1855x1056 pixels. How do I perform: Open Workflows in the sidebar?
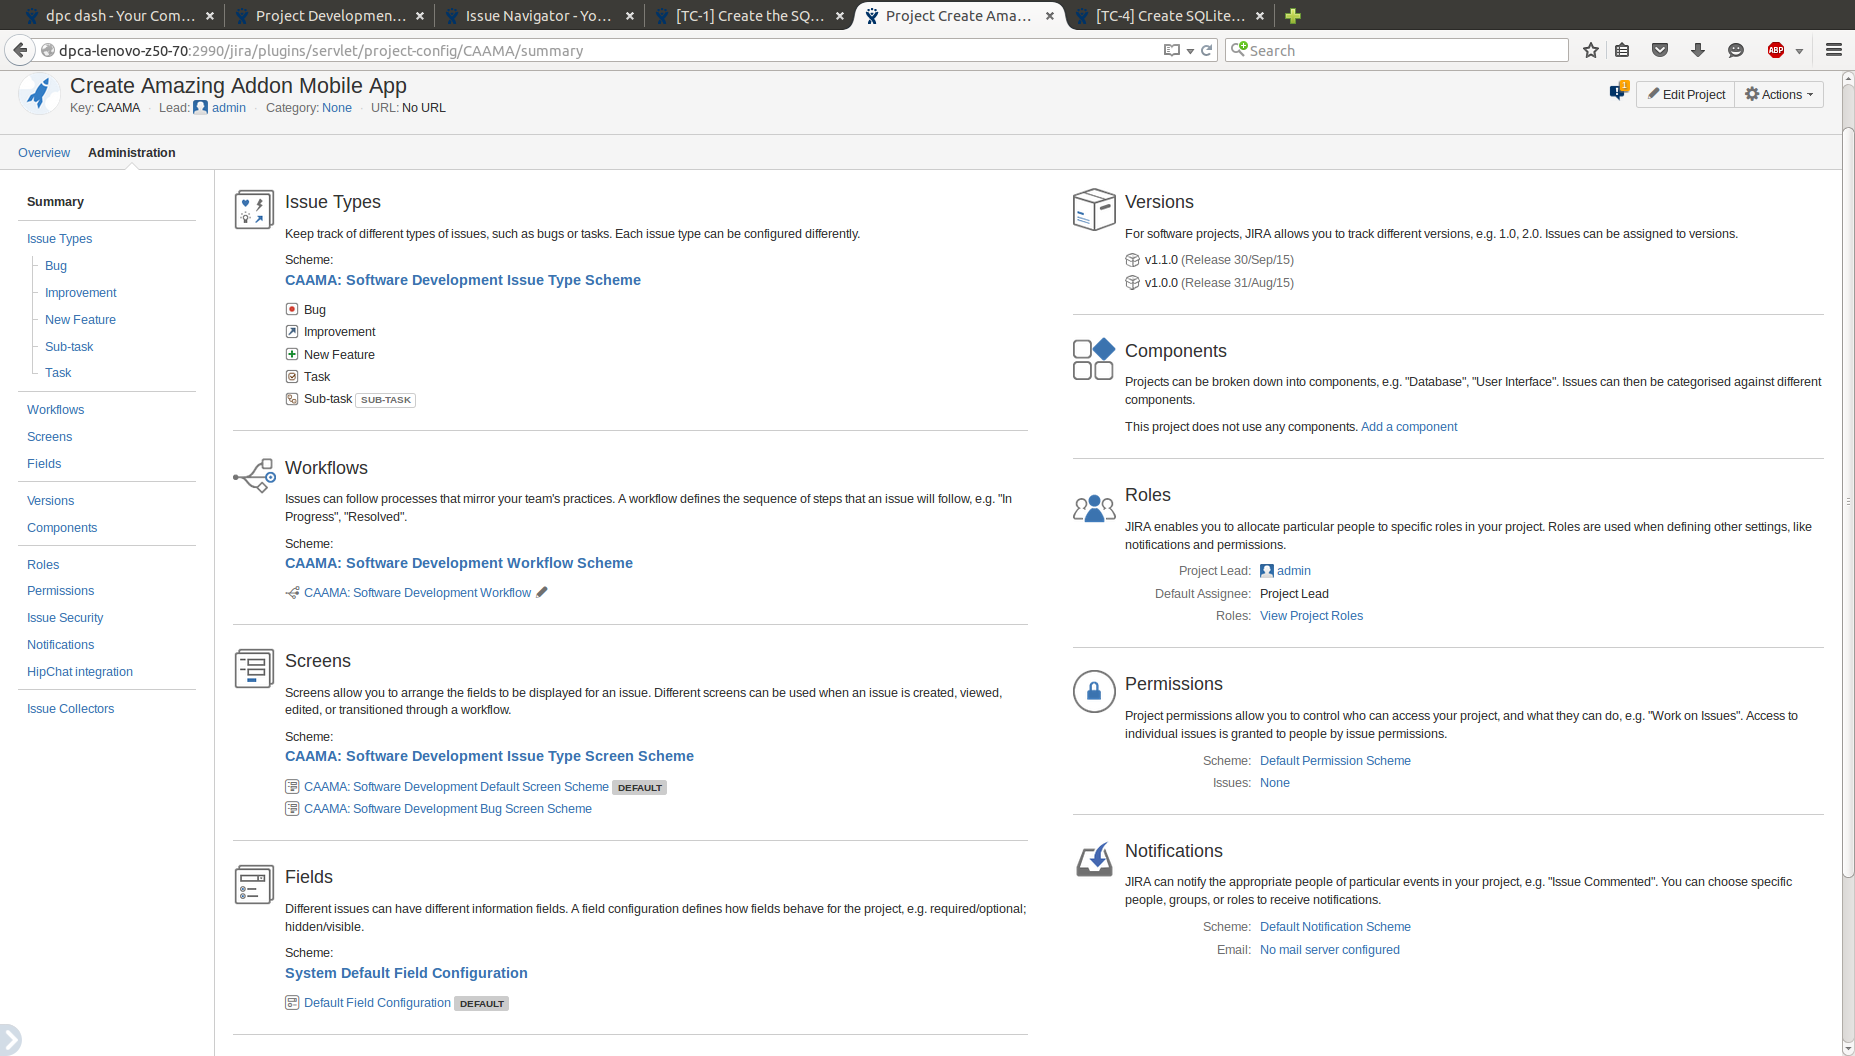click(x=55, y=409)
